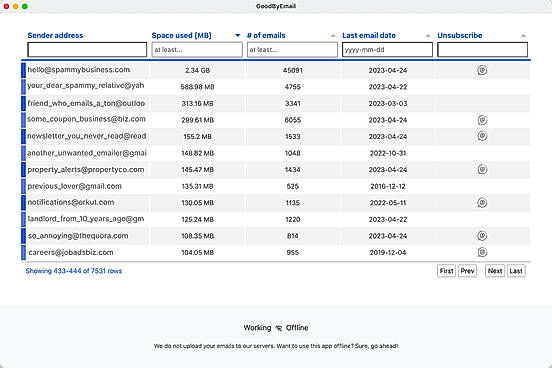Click the 45091 email count cell

[293, 70]
